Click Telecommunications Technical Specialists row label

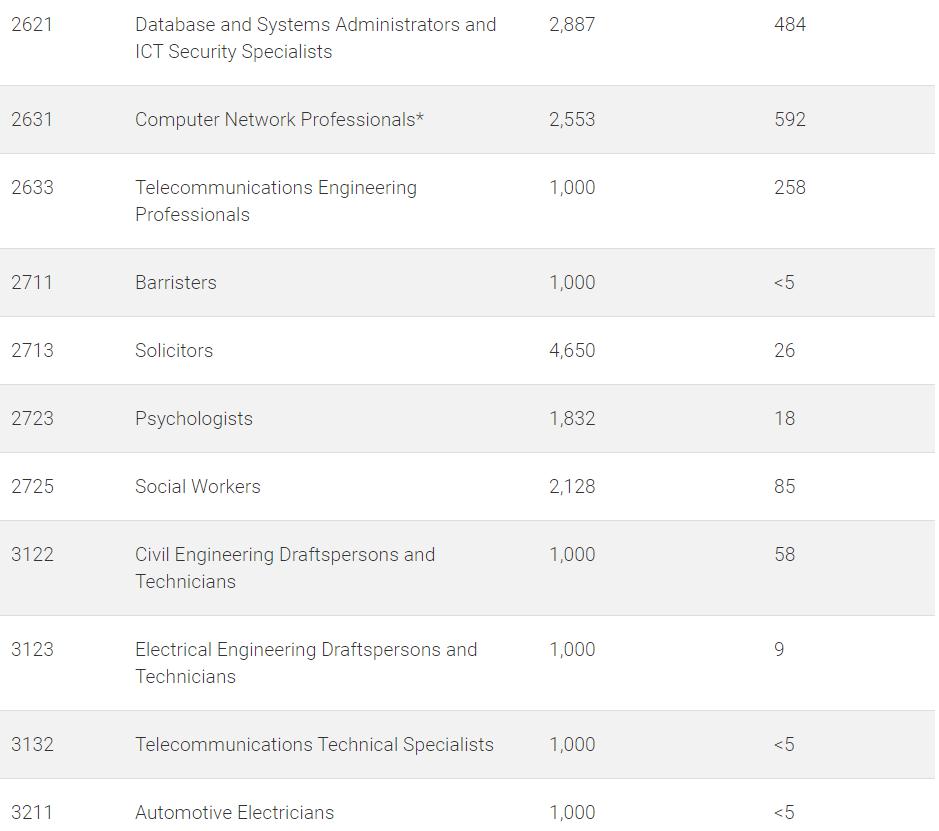[x=314, y=744]
